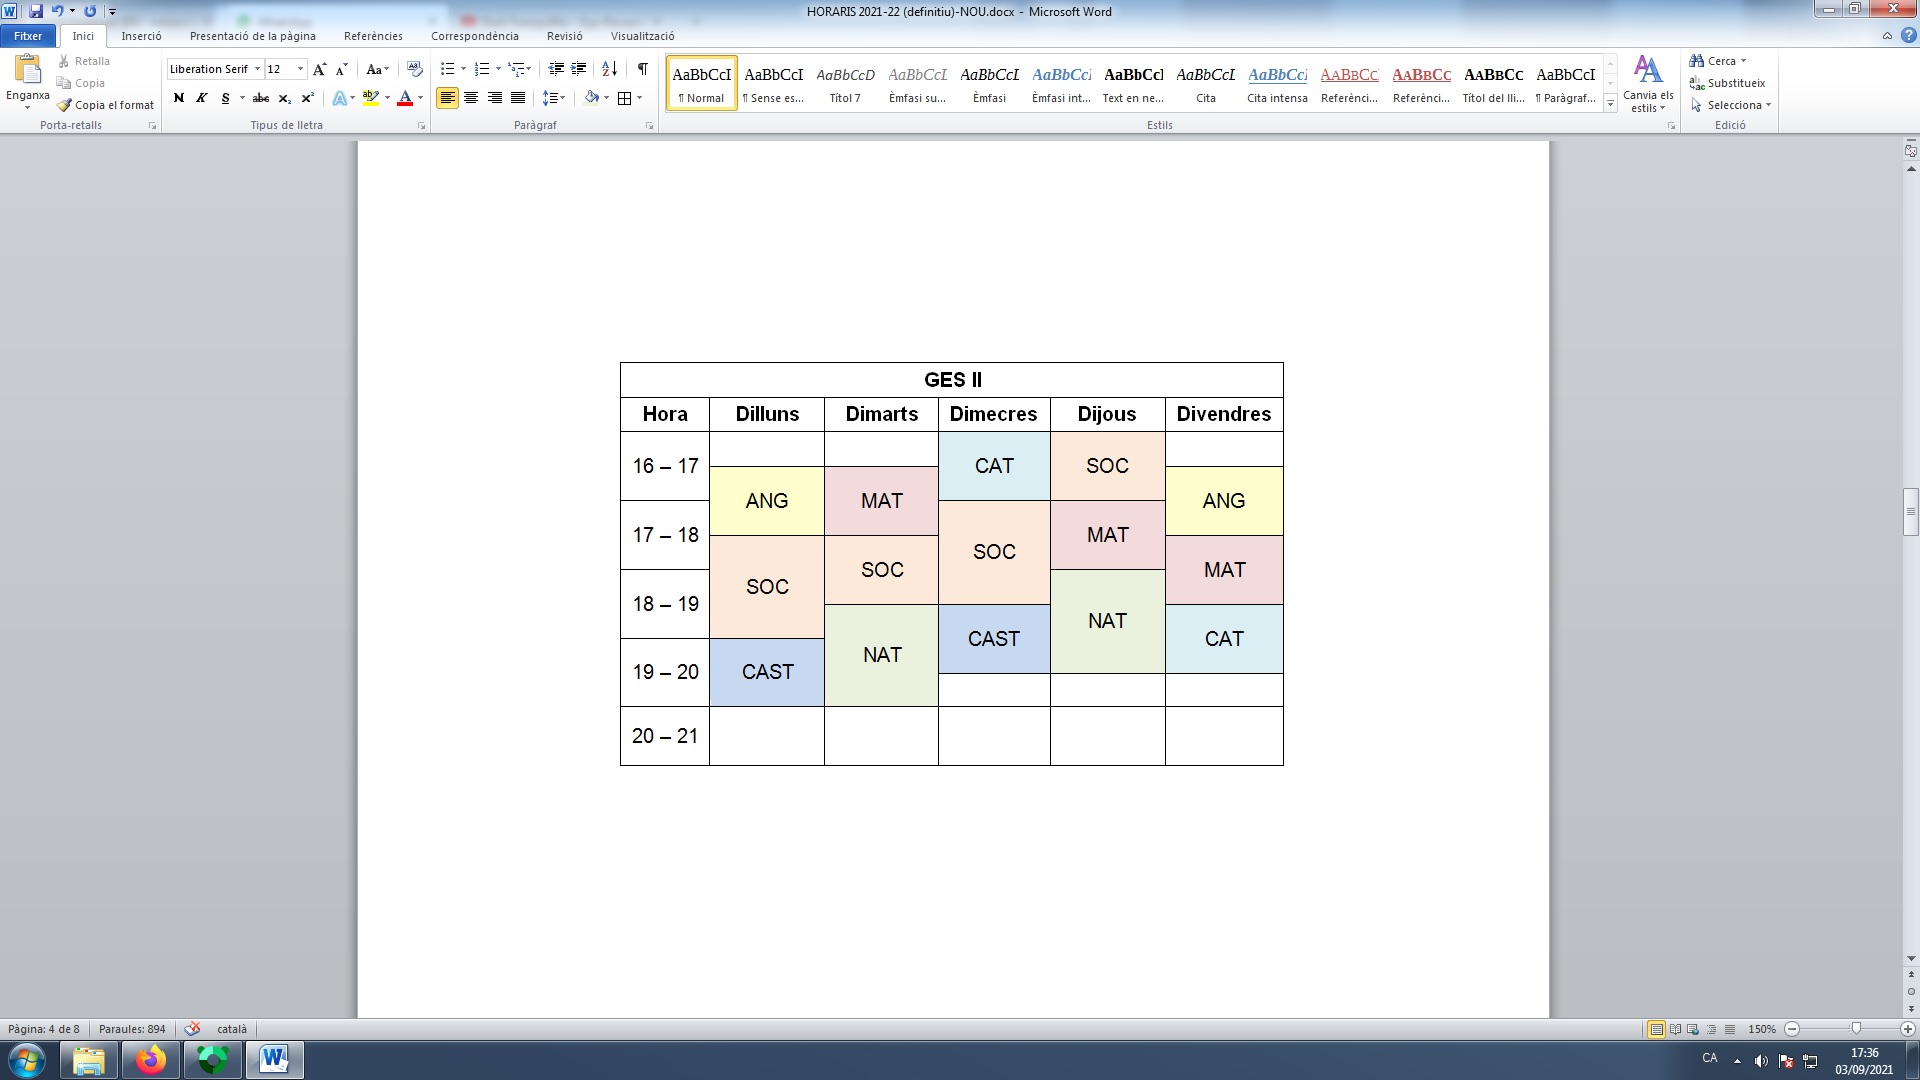Click the Decrease Indent icon

tap(556, 69)
